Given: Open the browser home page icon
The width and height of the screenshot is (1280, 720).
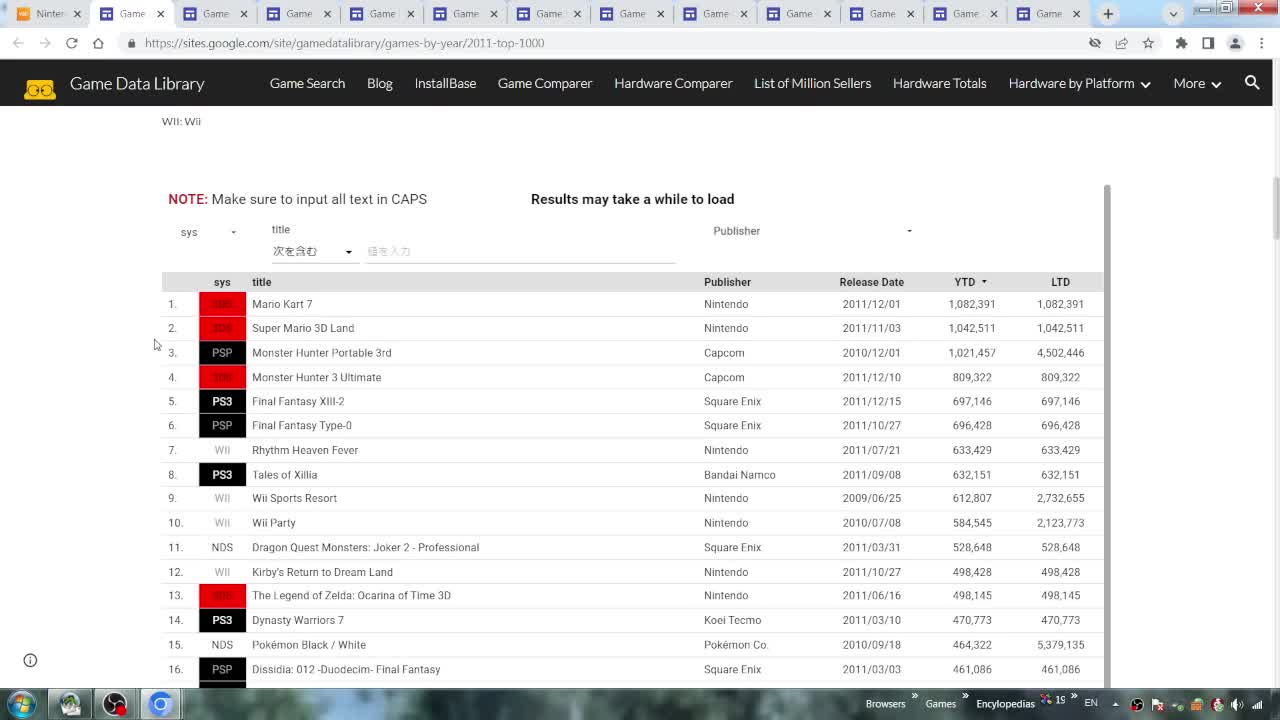Looking at the screenshot, I should pos(98,43).
